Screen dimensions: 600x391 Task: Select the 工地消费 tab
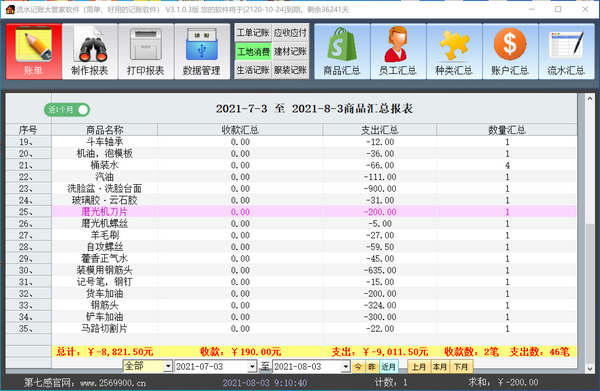253,52
